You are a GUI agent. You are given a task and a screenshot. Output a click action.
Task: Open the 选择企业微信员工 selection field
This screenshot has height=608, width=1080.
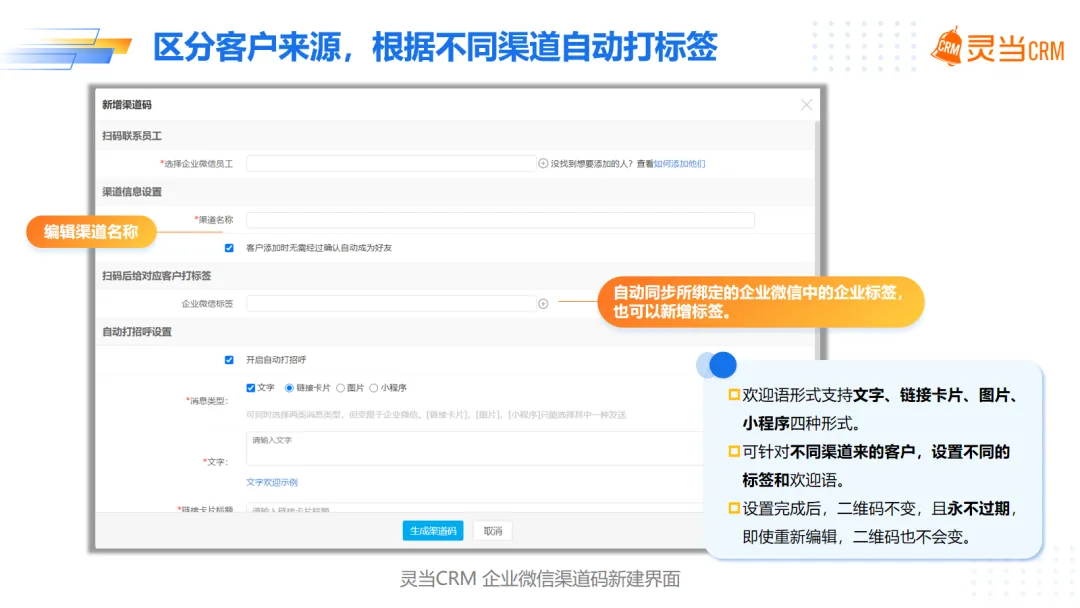[x=390, y=163]
